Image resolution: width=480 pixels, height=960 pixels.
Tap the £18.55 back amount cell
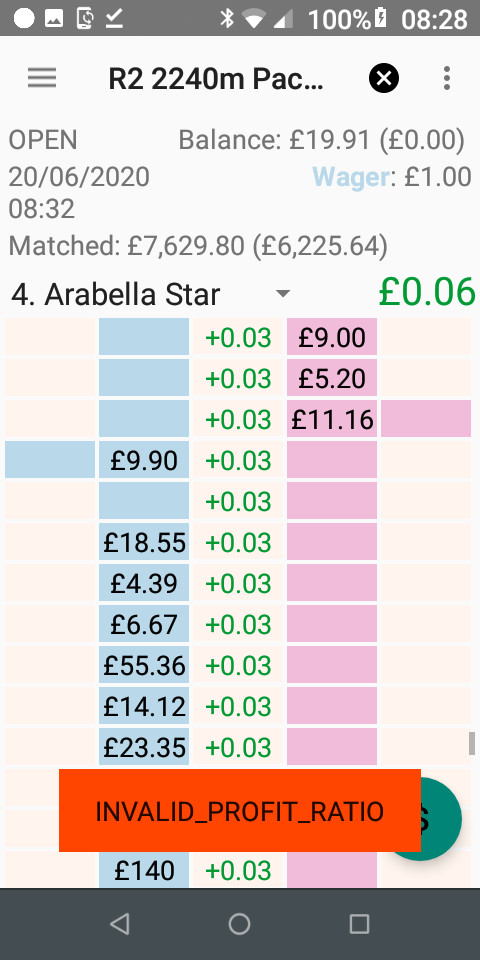tap(144, 542)
